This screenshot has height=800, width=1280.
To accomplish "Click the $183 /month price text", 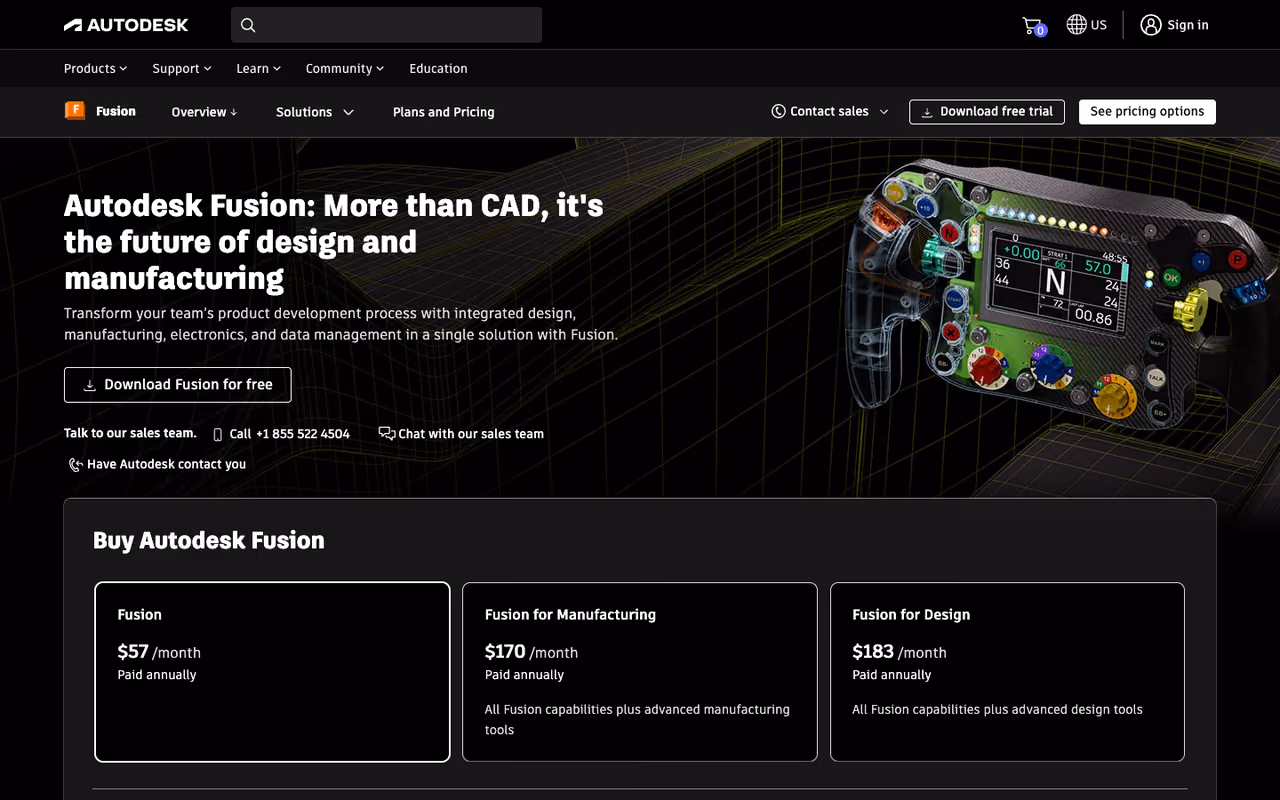I will (x=899, y=652).
